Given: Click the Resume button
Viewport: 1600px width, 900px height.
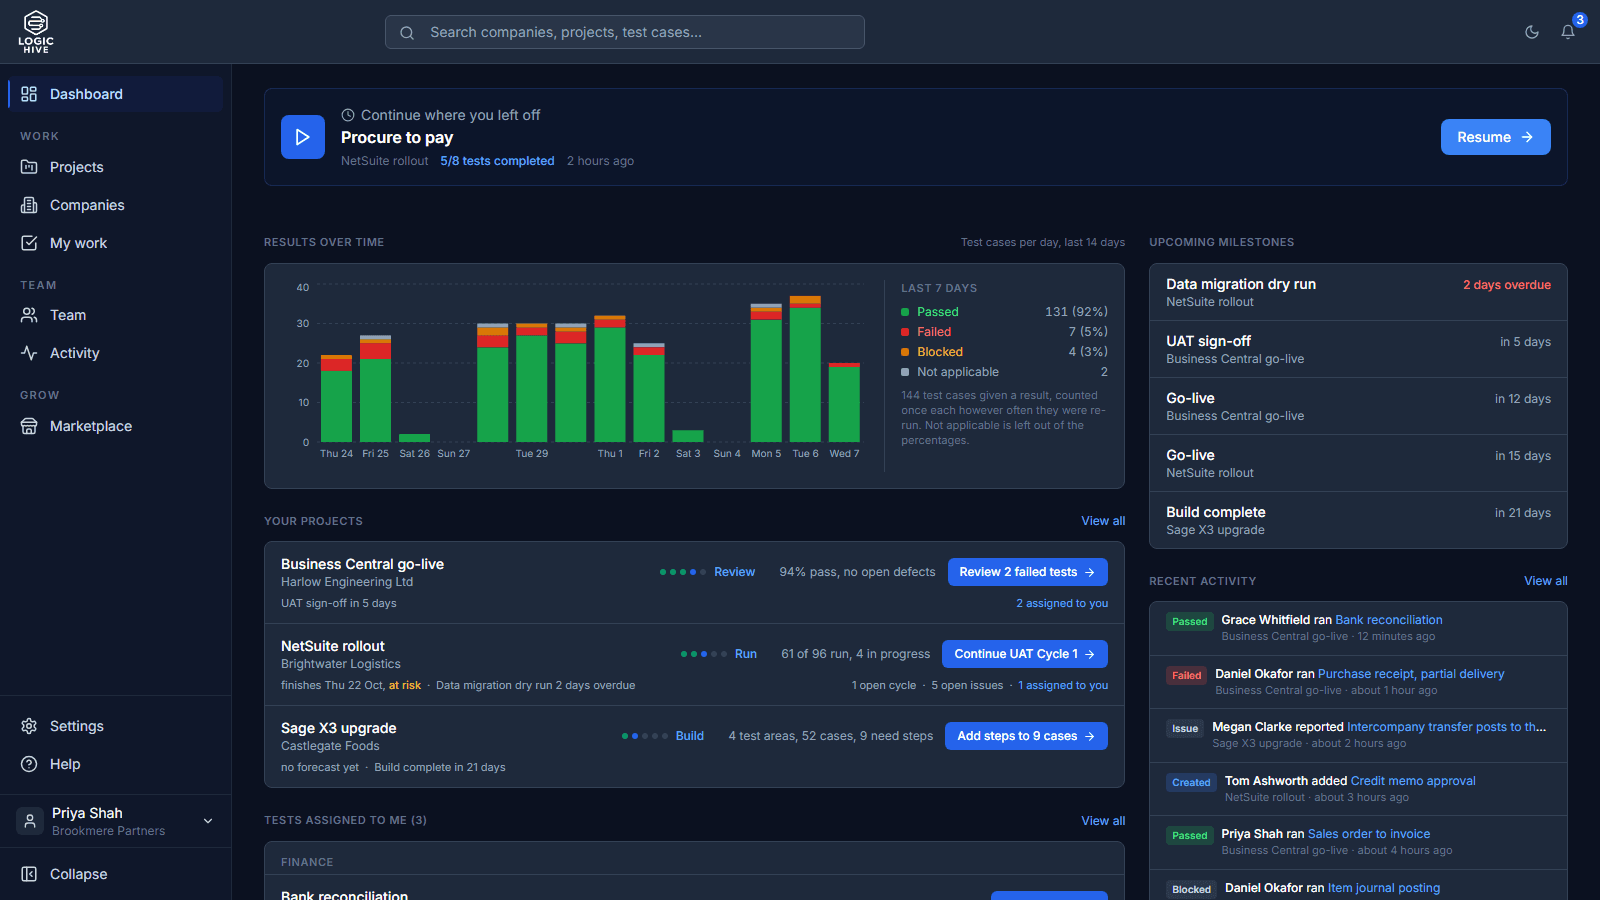Looking at the screenshot, I should (1495, 137).
